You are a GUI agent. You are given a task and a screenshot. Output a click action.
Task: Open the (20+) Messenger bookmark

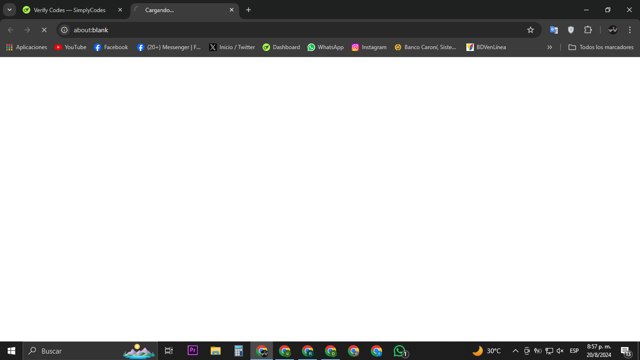click(169, 47)
